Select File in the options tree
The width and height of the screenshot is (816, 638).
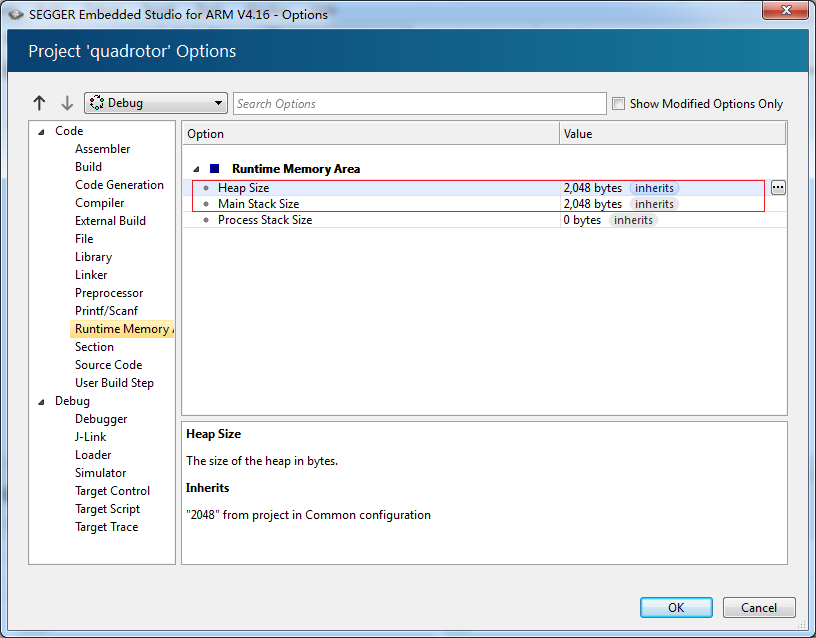coord(84,239)
